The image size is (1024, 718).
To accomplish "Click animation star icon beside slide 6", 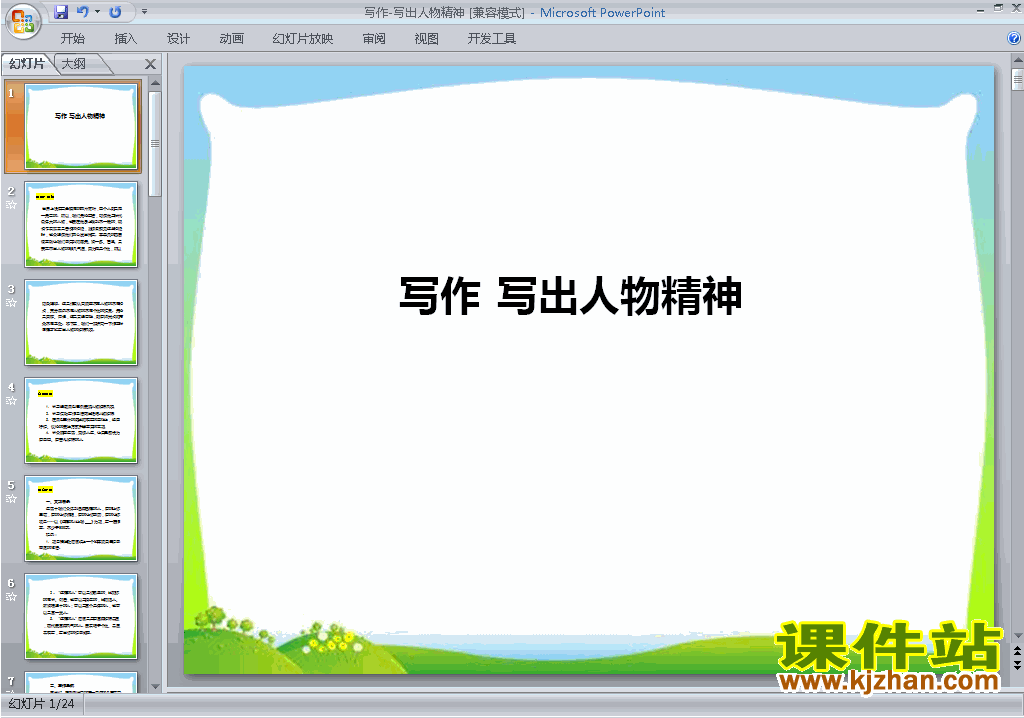I will pyautogui.click(x=11, y=596).
